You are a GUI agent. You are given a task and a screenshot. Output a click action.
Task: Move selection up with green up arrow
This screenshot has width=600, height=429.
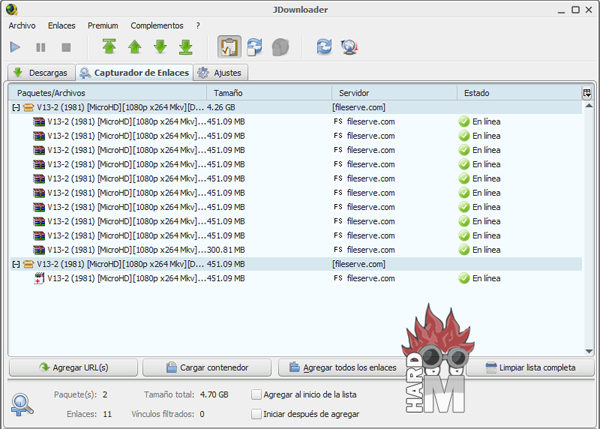135,47
